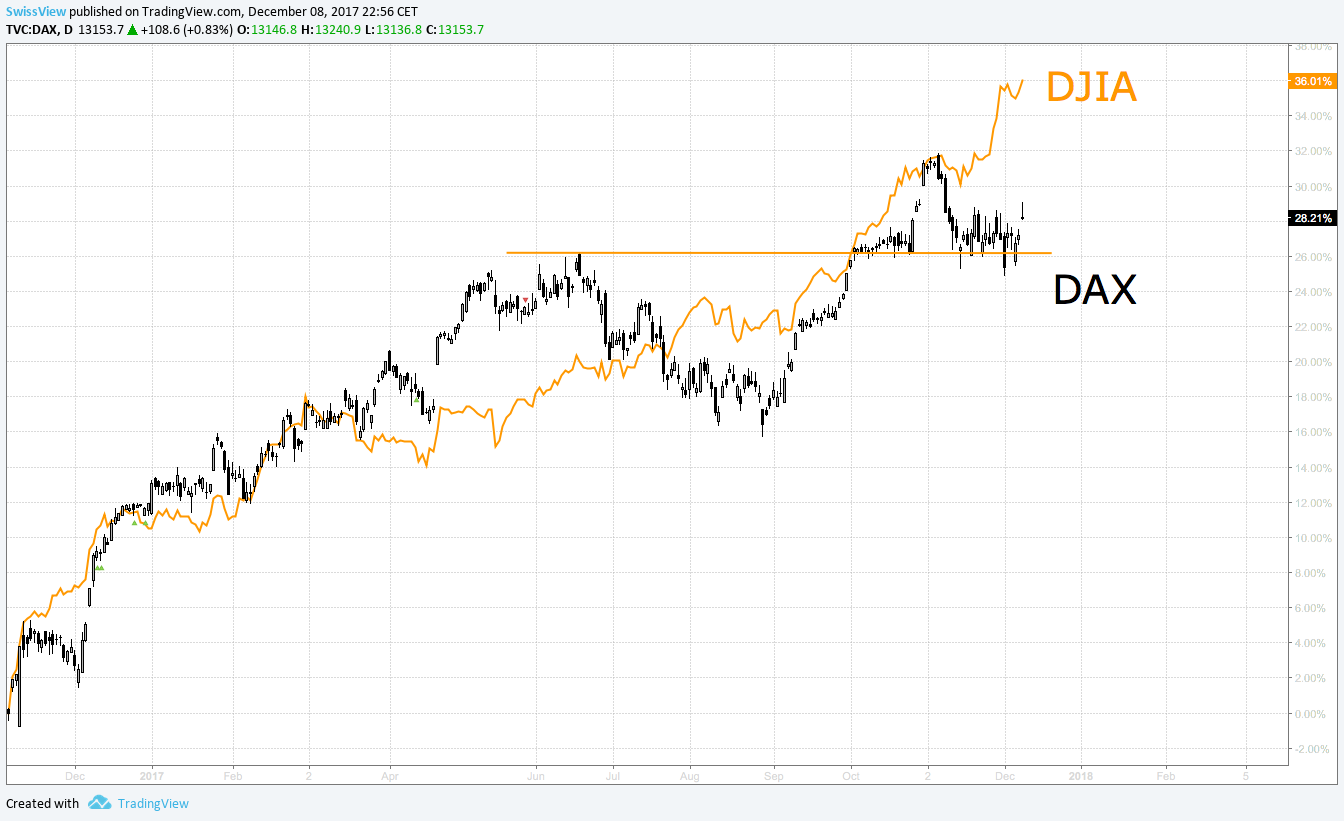Click the 32.00% scale label
This screenshot has height=821, width=1344.
click(1312, 152)
